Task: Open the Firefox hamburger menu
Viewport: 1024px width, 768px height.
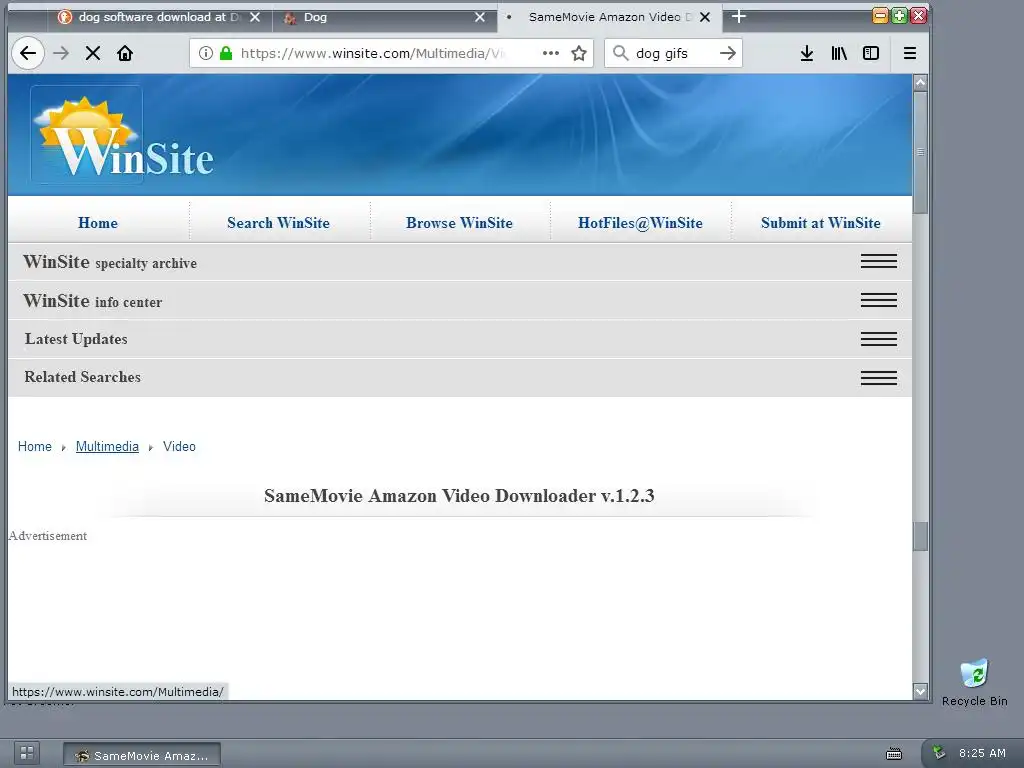Action: (910, 53)
